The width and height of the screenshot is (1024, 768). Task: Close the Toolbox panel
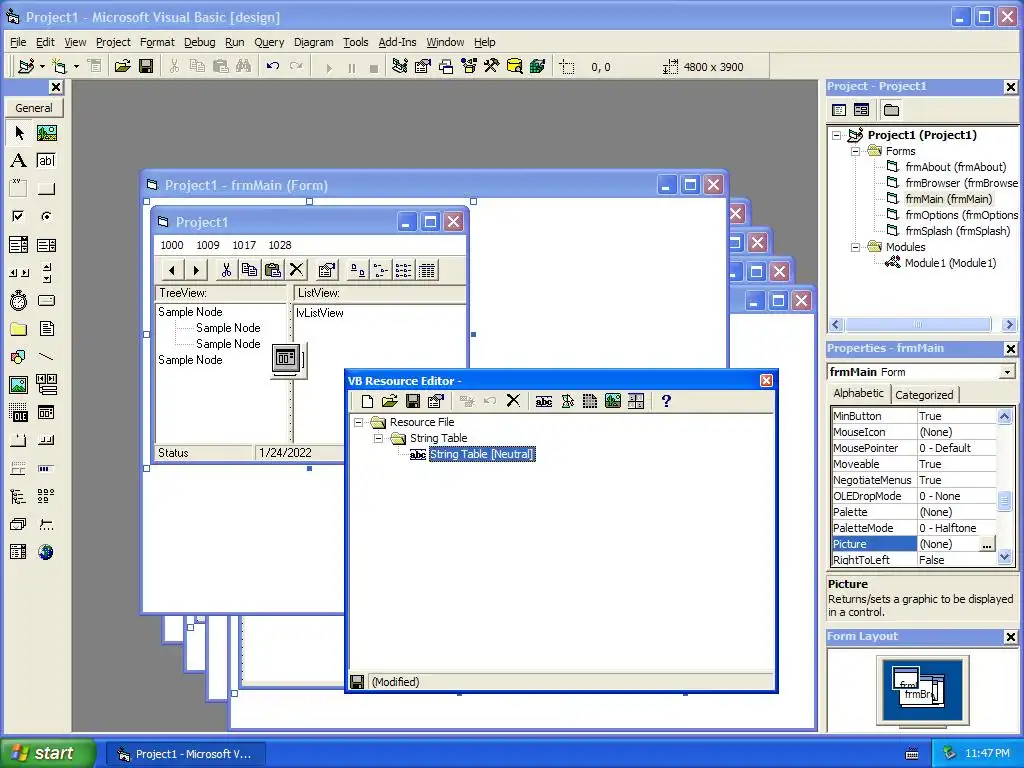[56, 87]
